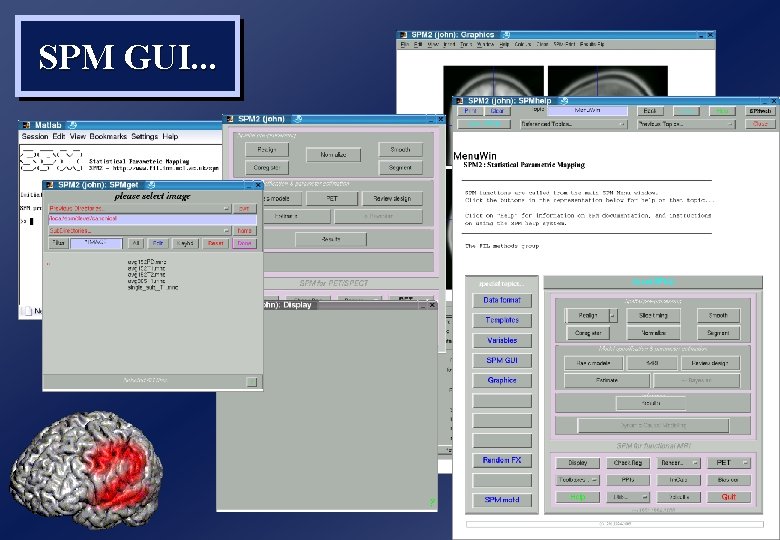Click the Print button in SPMhelp
The height and width of the screenshot is (540, 780).
[x=470, y=111]
